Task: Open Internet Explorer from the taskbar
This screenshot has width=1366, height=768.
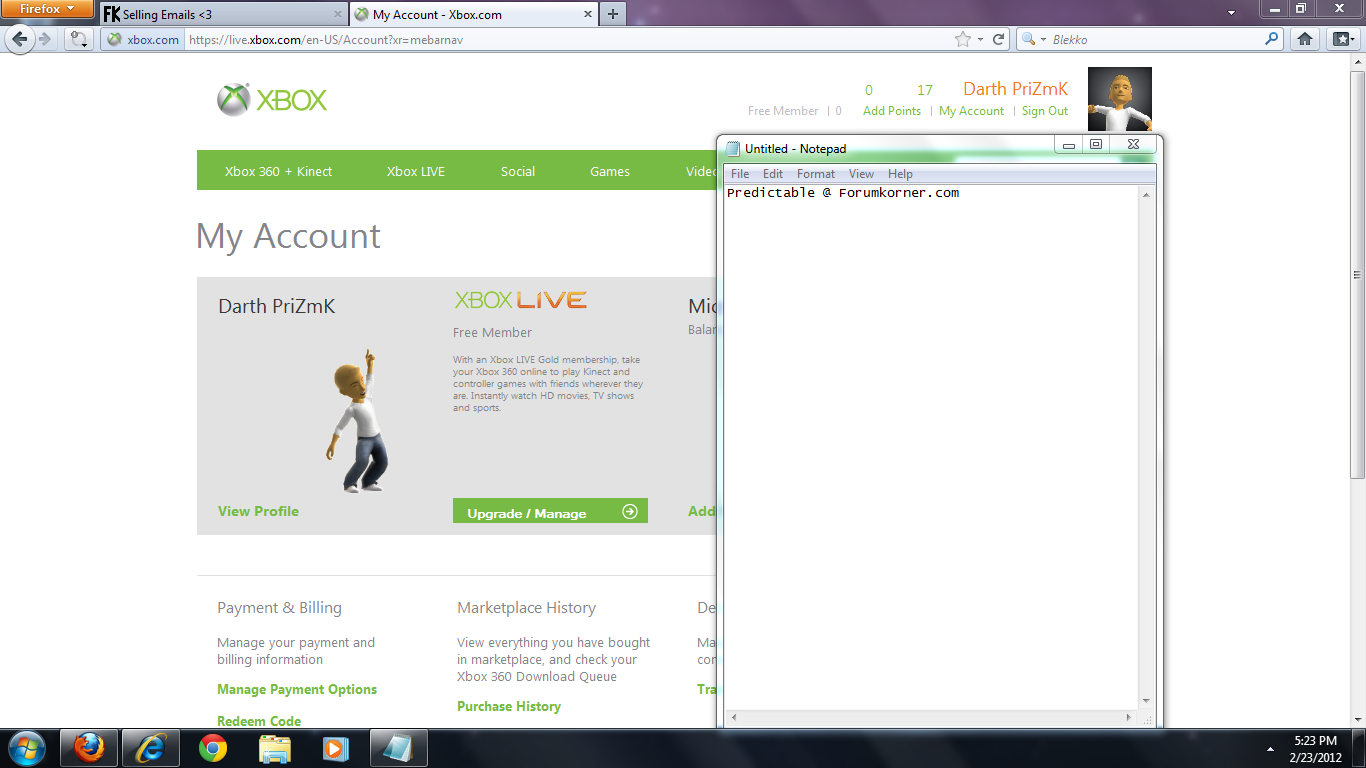Action: pyautogui.click(x=151, y=748)
